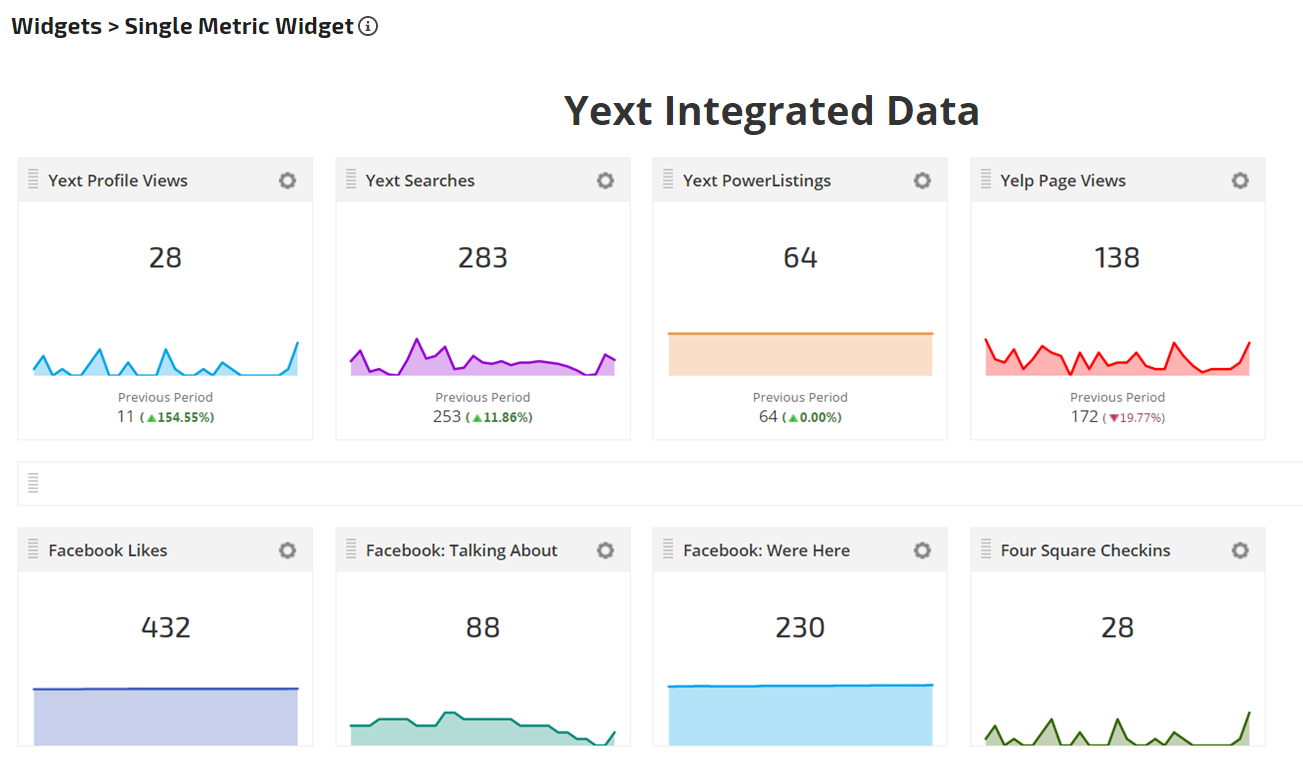The height and width of the screenshot is (779, 1303).
Task: Open Yelp Page Views widget settings gear
Action: point(1240,181)
